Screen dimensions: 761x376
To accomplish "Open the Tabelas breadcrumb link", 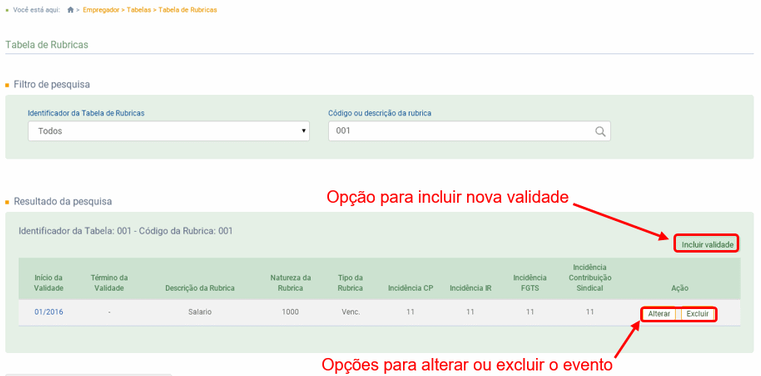I will tap(139, 10).
